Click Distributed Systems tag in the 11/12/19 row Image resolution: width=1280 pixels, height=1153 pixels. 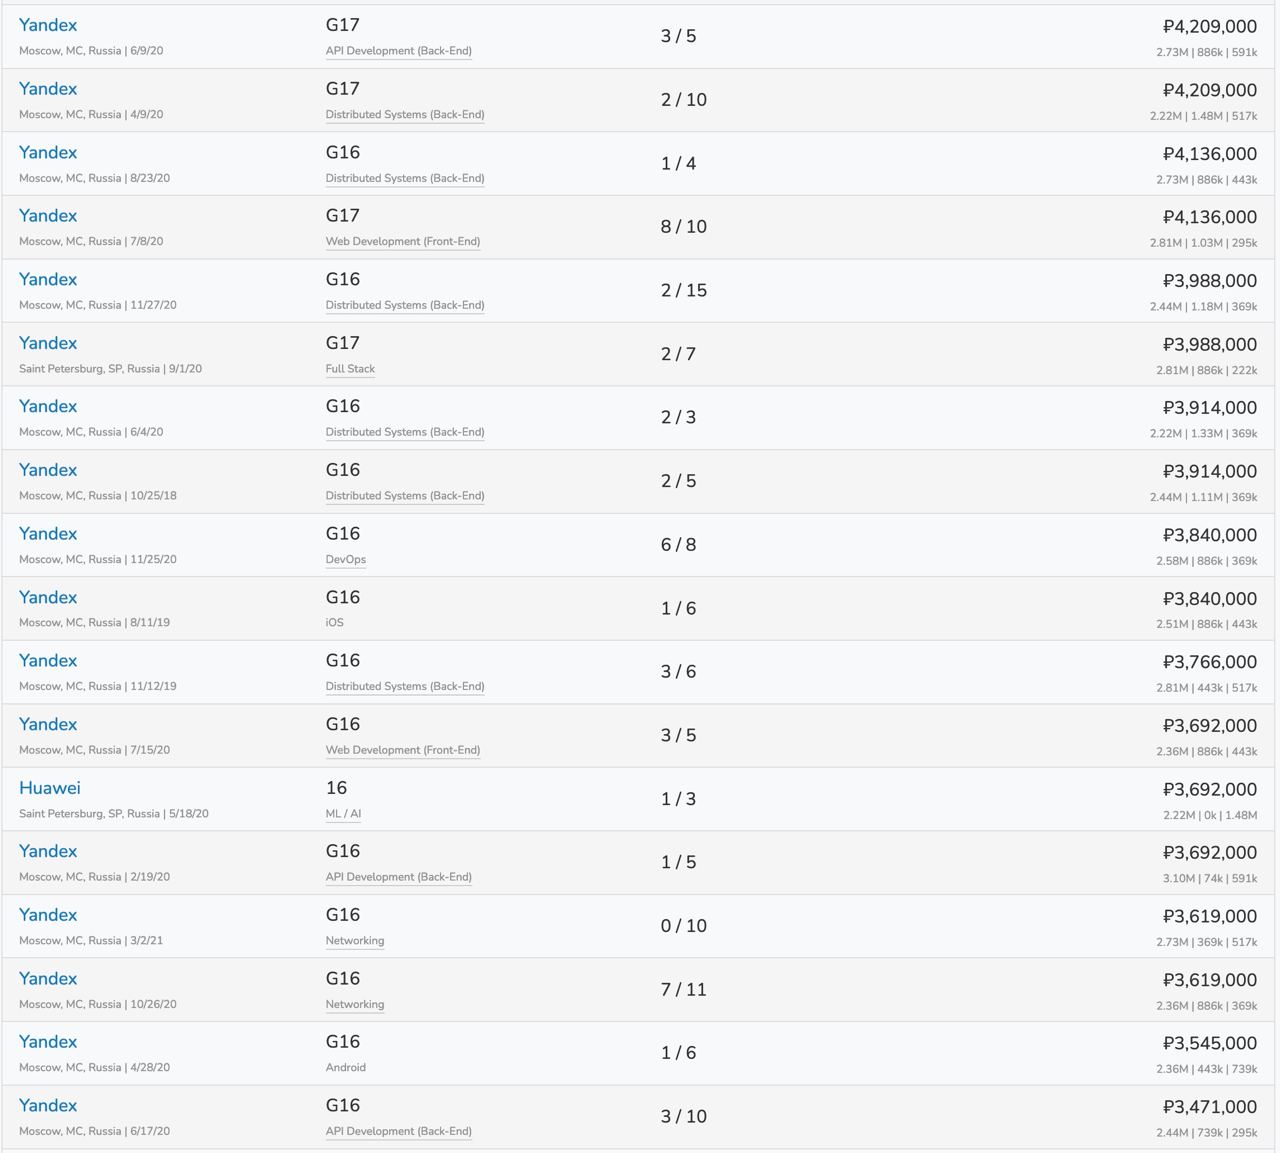coord(405,687)
